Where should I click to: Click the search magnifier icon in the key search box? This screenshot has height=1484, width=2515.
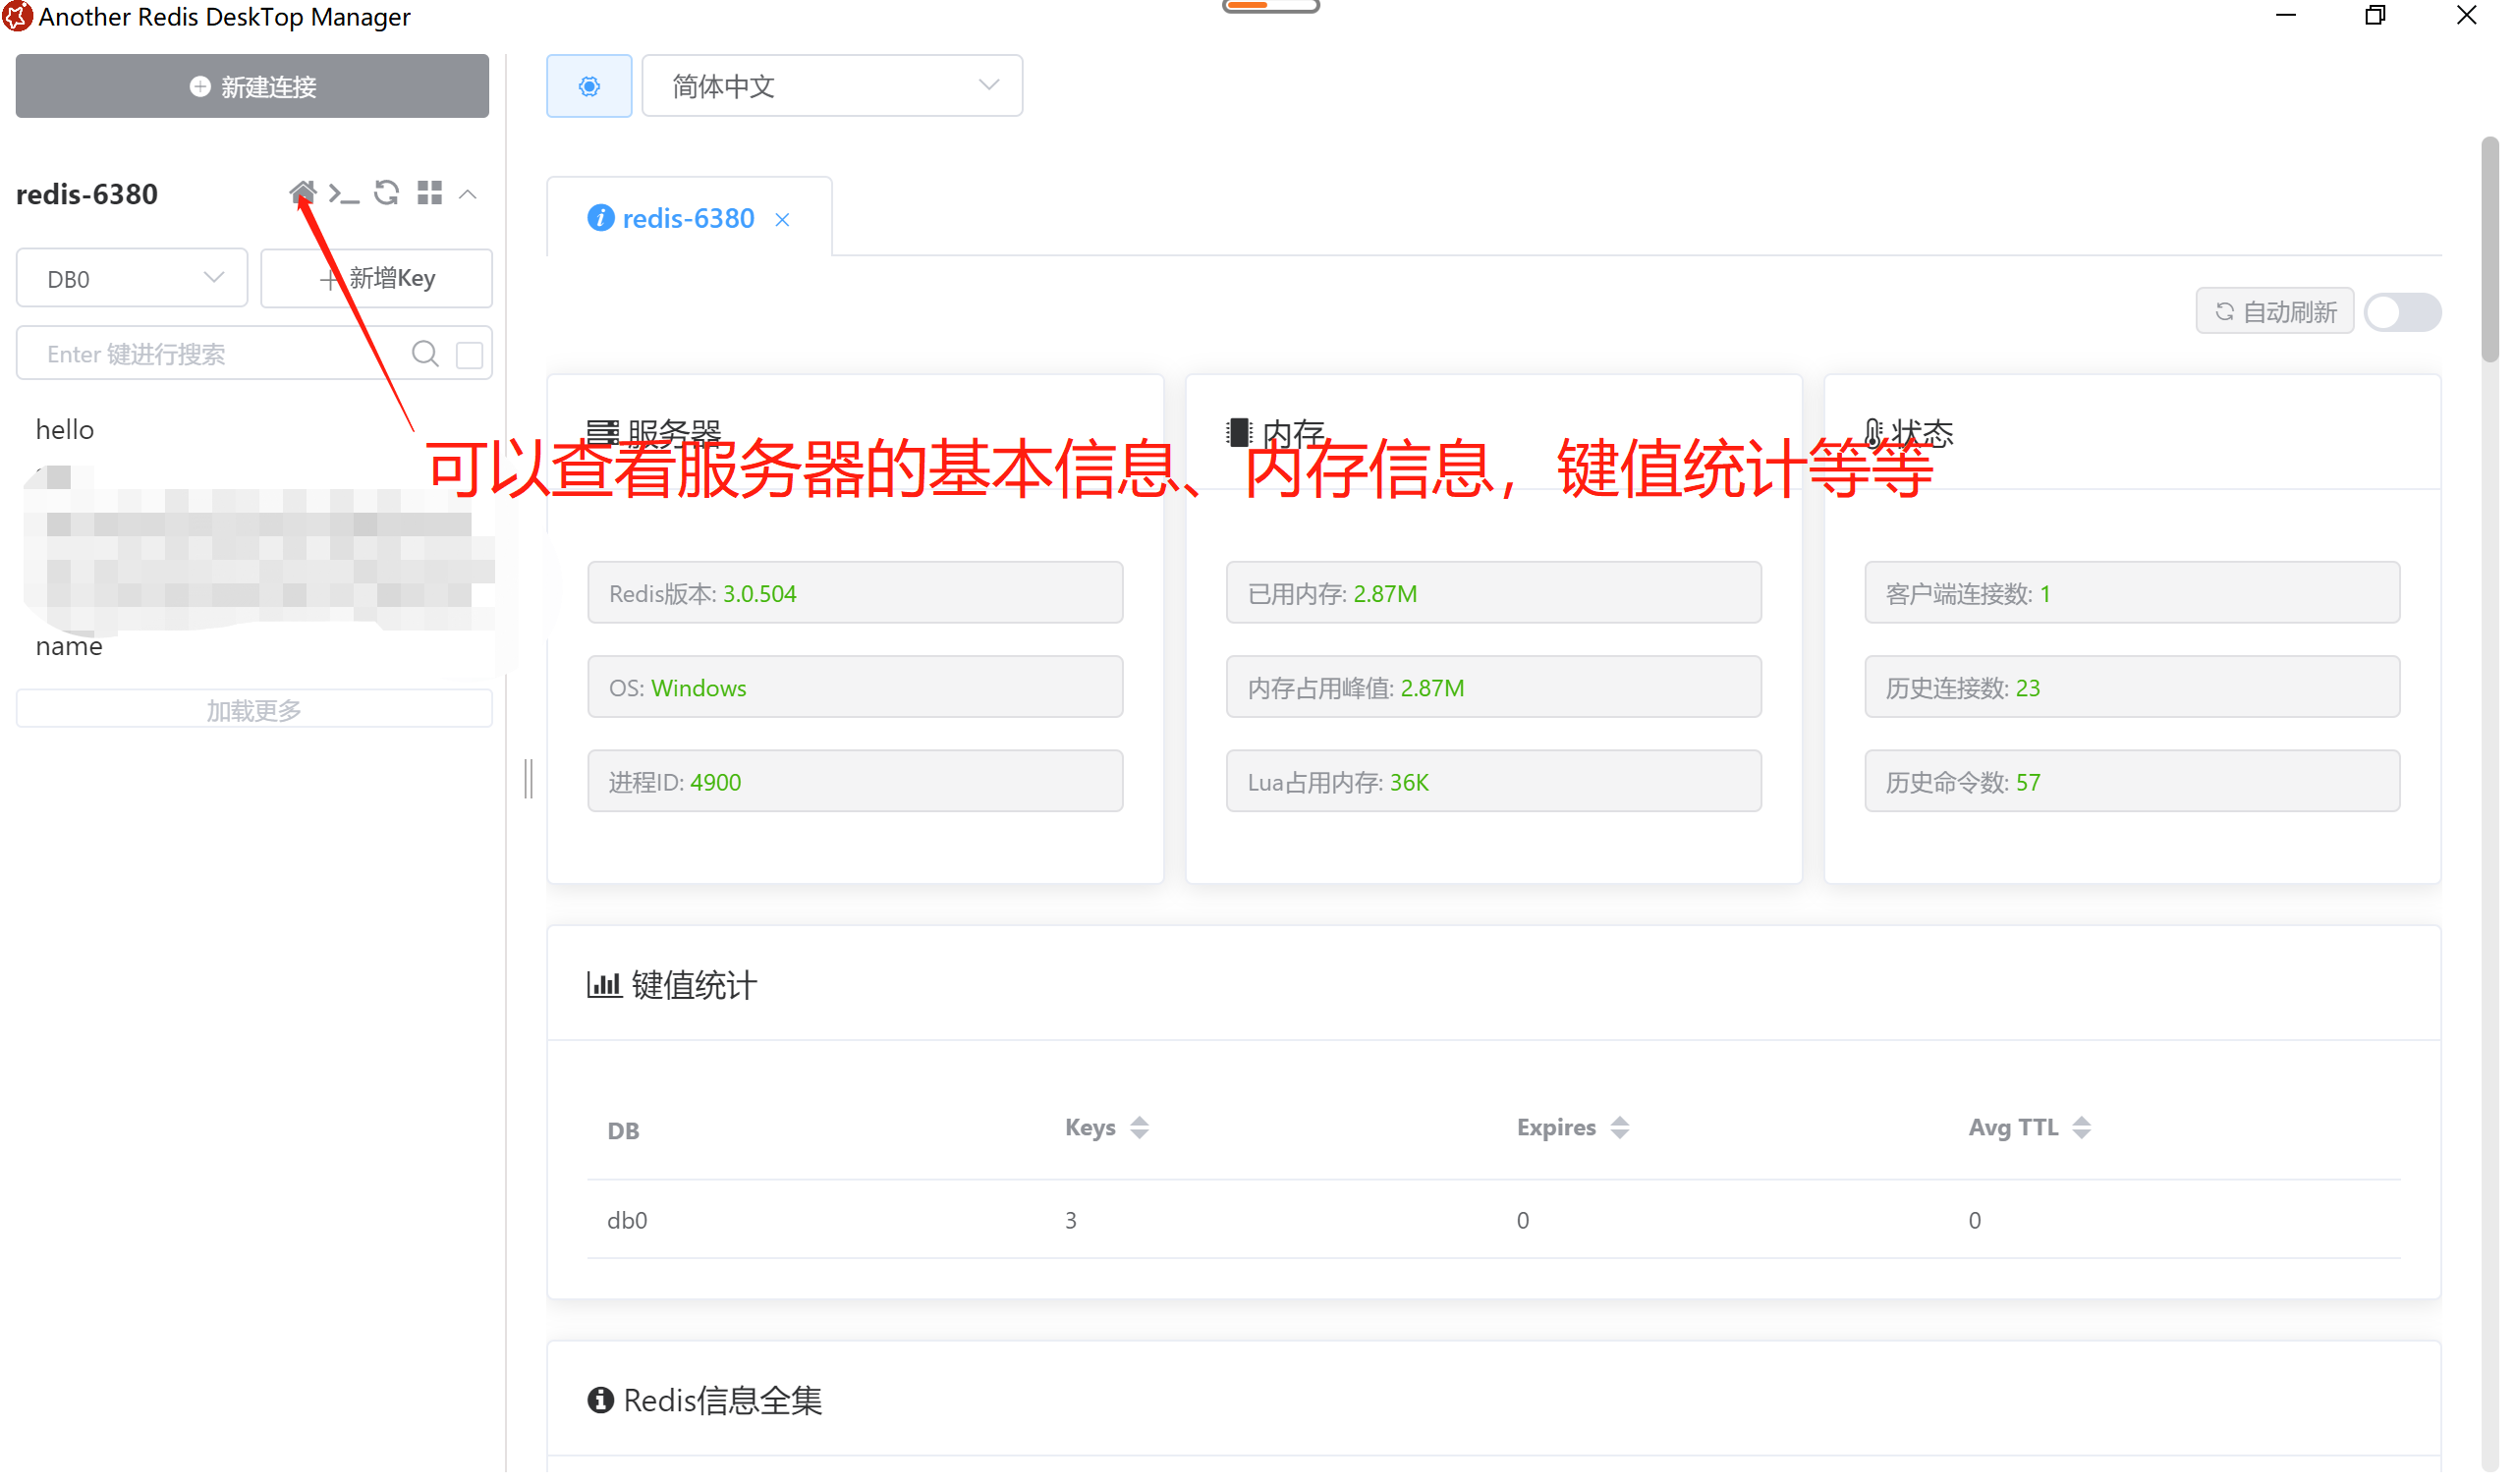pyautogui.click(x=427, y=355)
